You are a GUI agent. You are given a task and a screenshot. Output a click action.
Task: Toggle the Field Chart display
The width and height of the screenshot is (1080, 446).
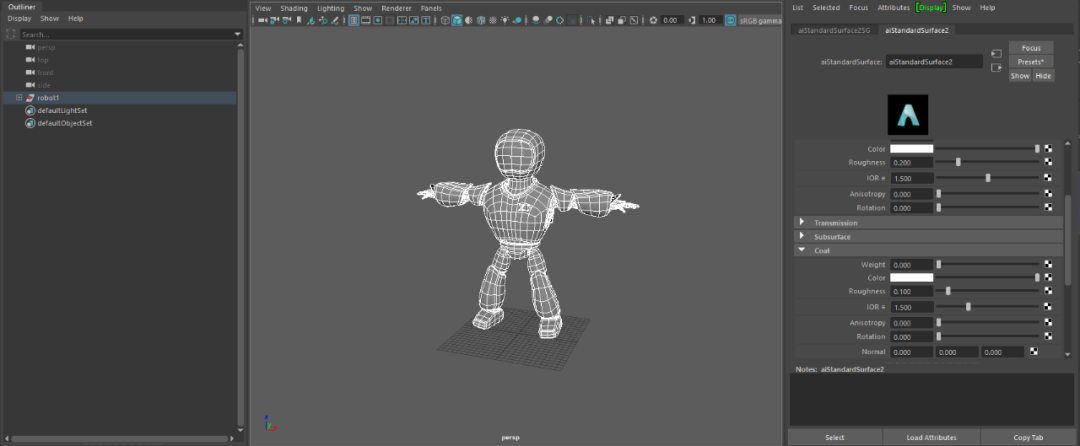point(402,21)
